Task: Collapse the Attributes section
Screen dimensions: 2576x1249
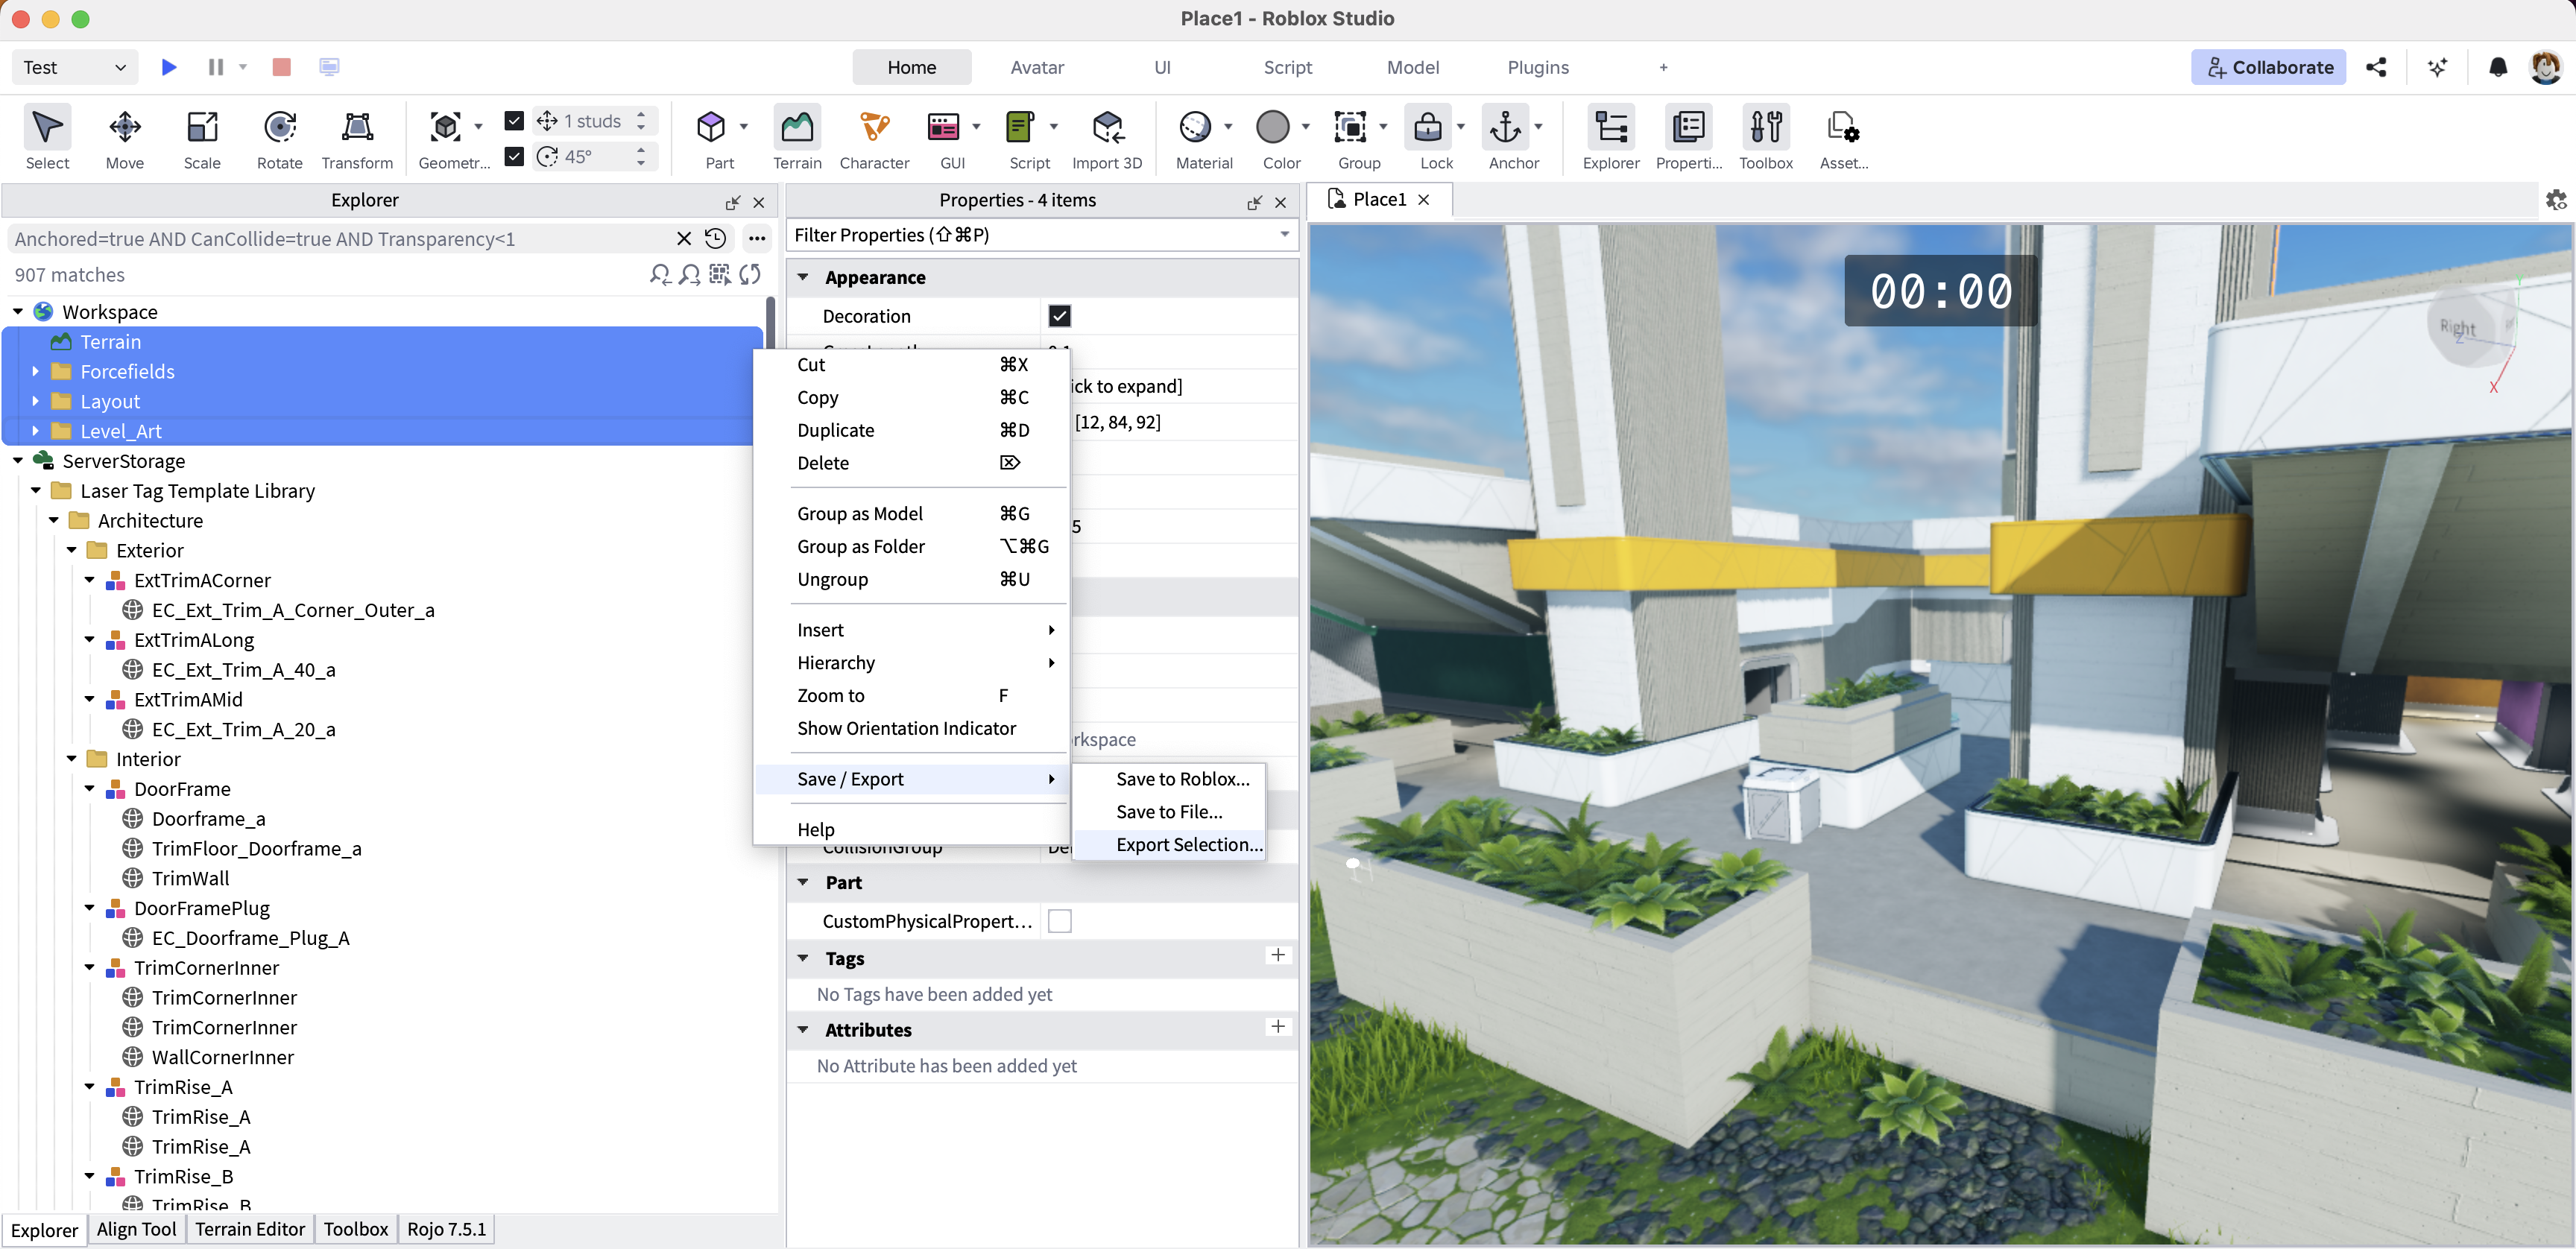Action: click(802, 1030)
